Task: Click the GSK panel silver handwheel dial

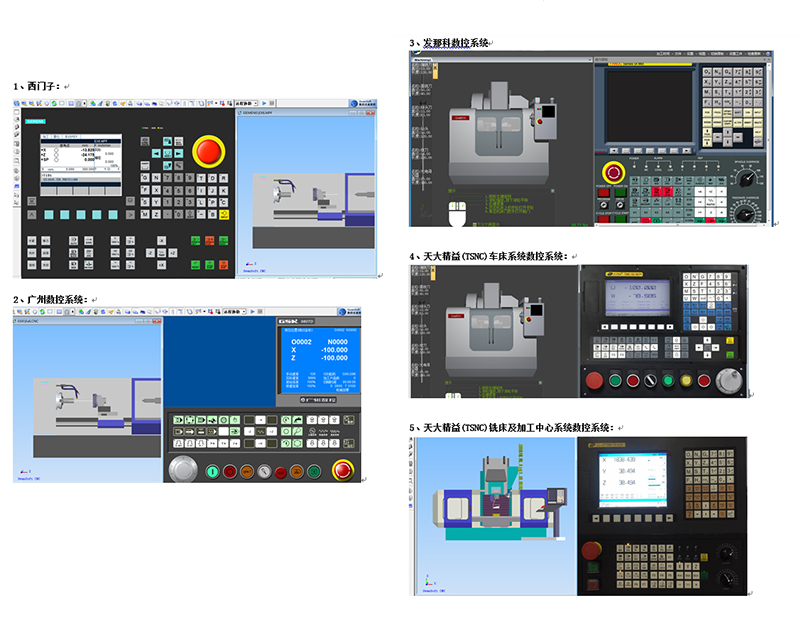Action: tap(183, 468)
